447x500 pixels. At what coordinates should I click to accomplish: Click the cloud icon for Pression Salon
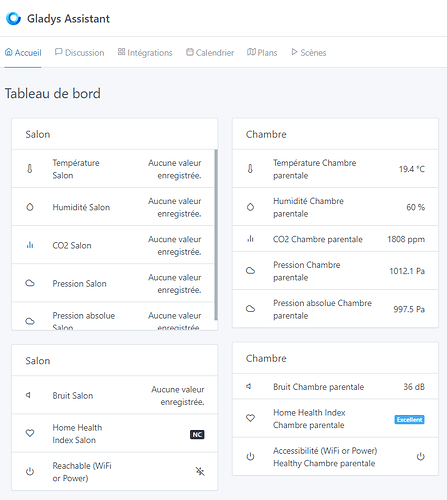click(x=30, y=283)
